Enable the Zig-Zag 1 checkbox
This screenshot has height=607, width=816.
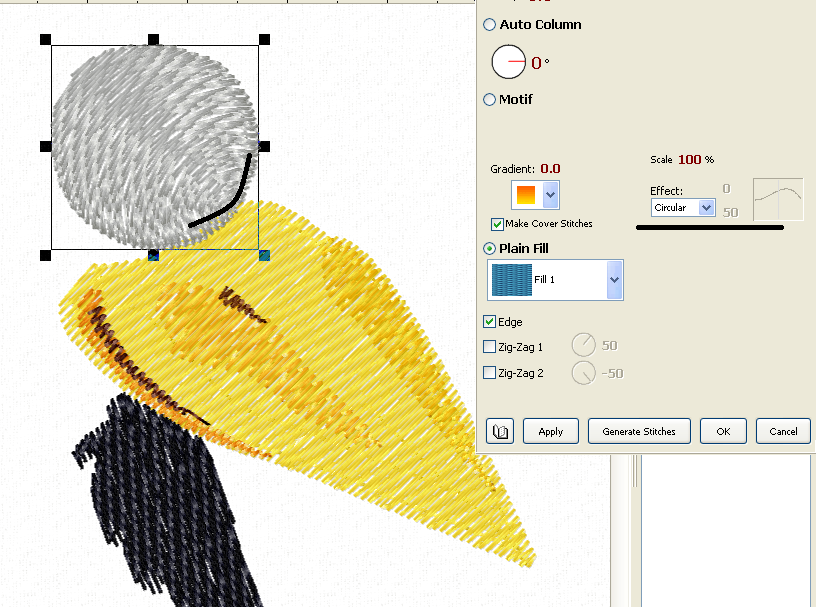point(489,347)
